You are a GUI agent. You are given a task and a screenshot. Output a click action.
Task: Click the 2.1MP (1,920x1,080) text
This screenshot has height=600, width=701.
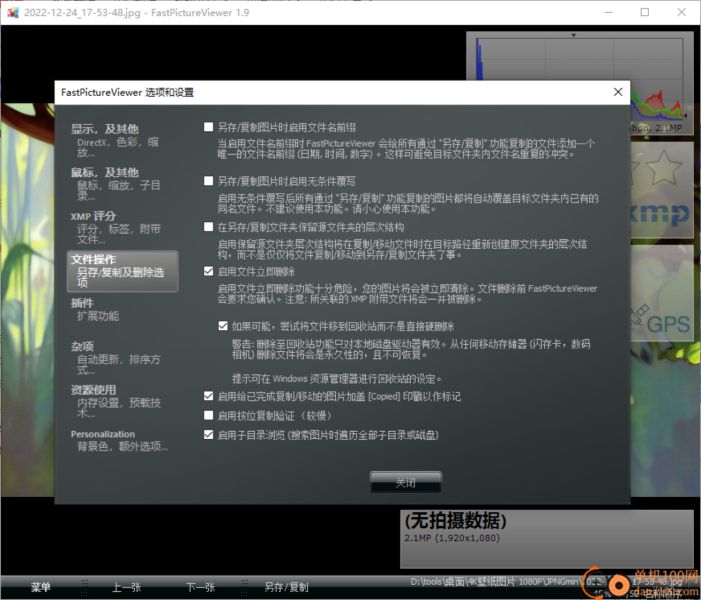(452, 538)
